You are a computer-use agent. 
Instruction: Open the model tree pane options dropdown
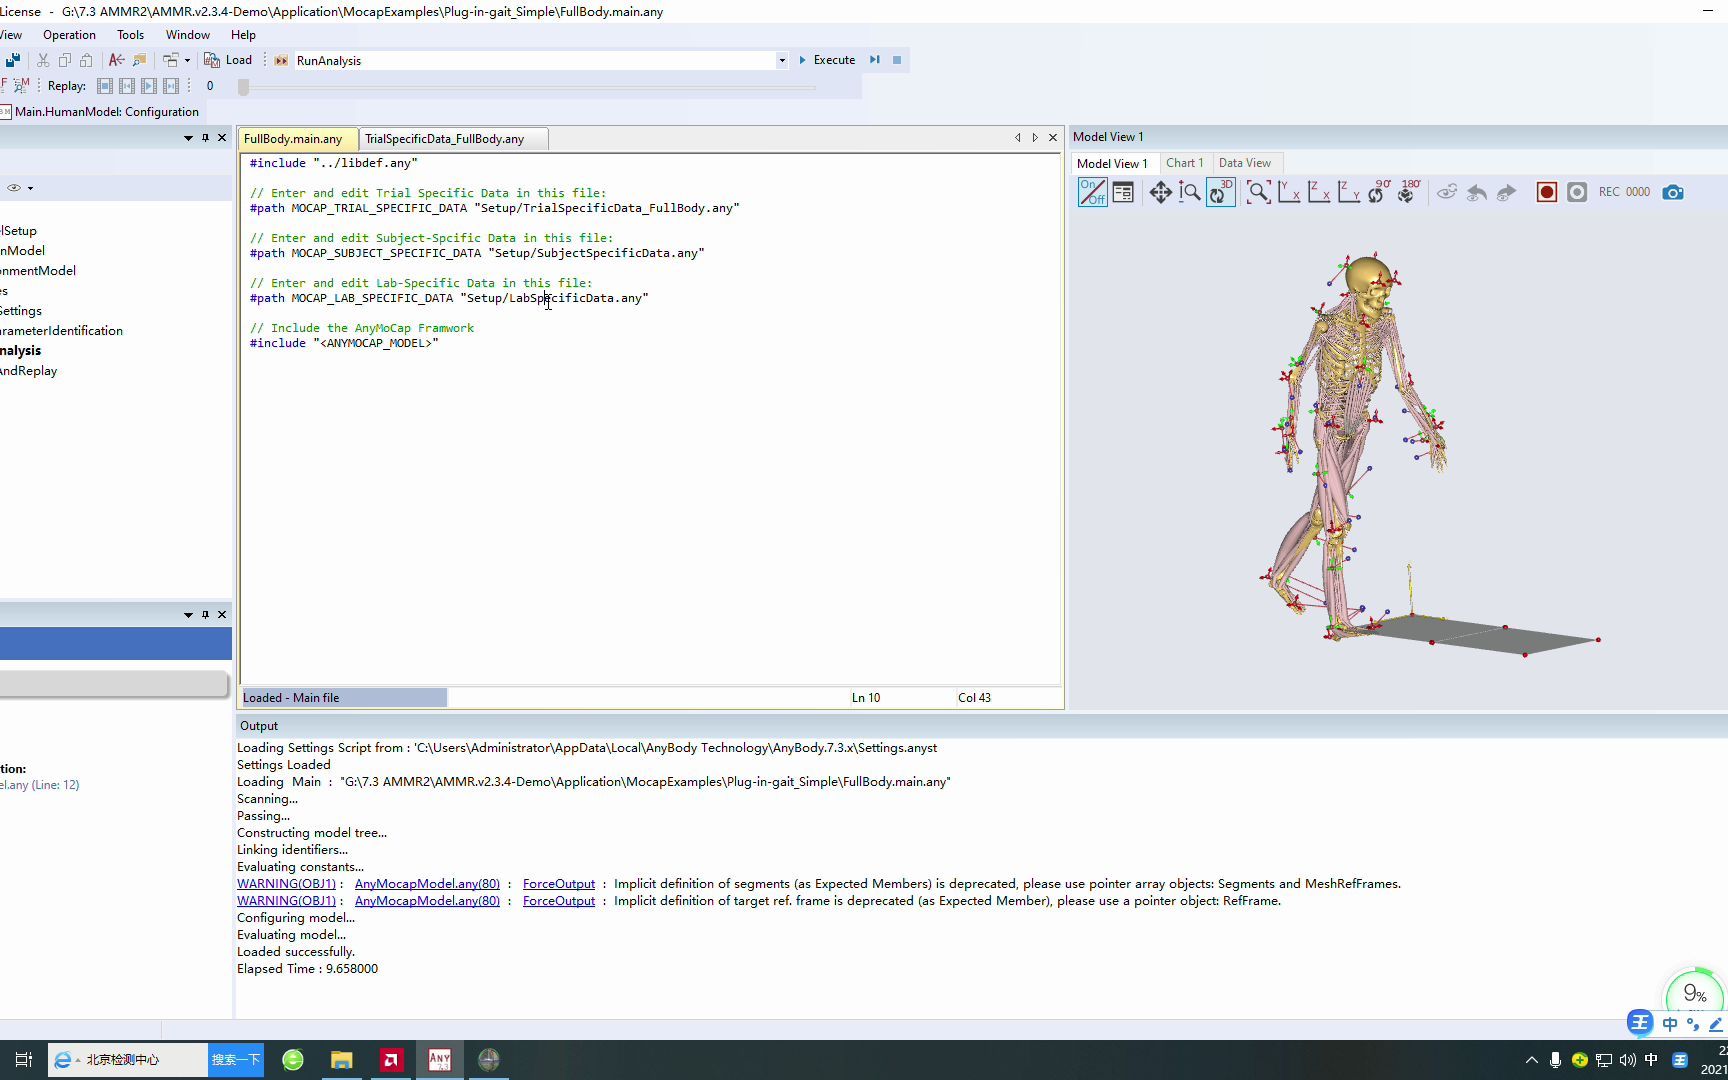coord(188,138)
